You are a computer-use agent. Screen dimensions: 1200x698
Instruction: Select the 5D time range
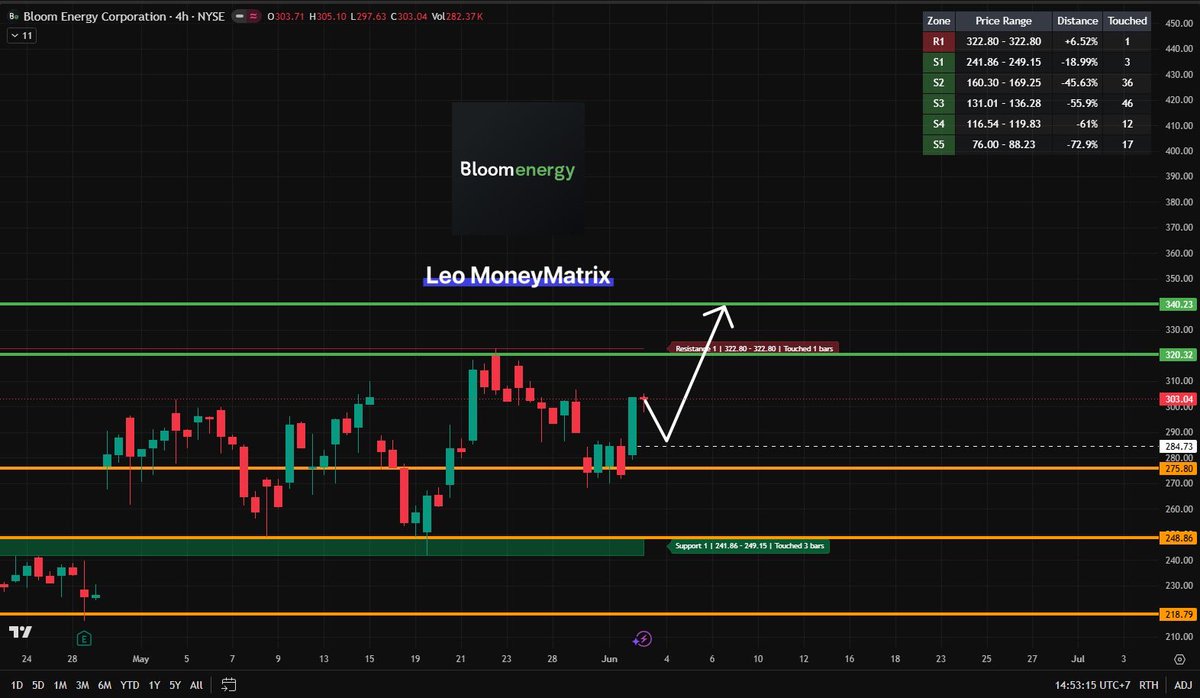[38, 685]
